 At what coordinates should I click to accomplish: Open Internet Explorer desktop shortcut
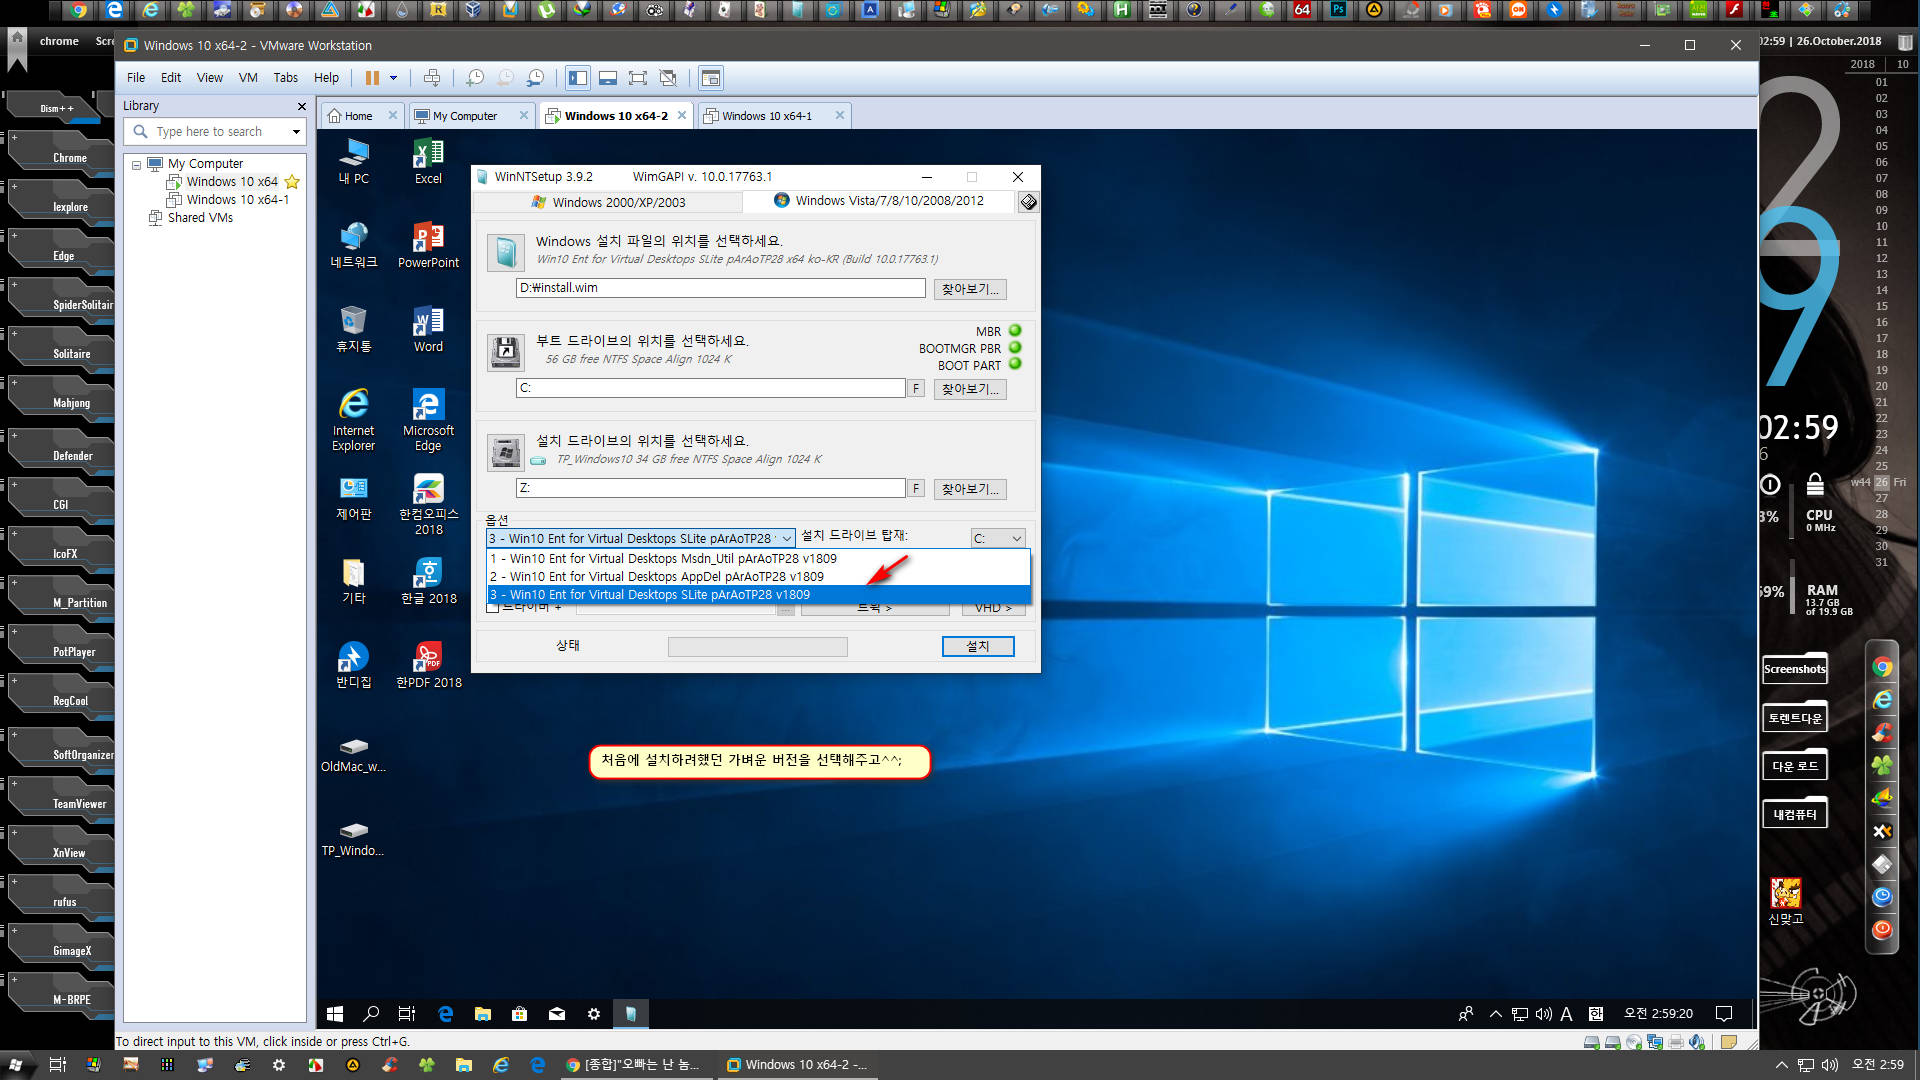[x=354, y=420]
